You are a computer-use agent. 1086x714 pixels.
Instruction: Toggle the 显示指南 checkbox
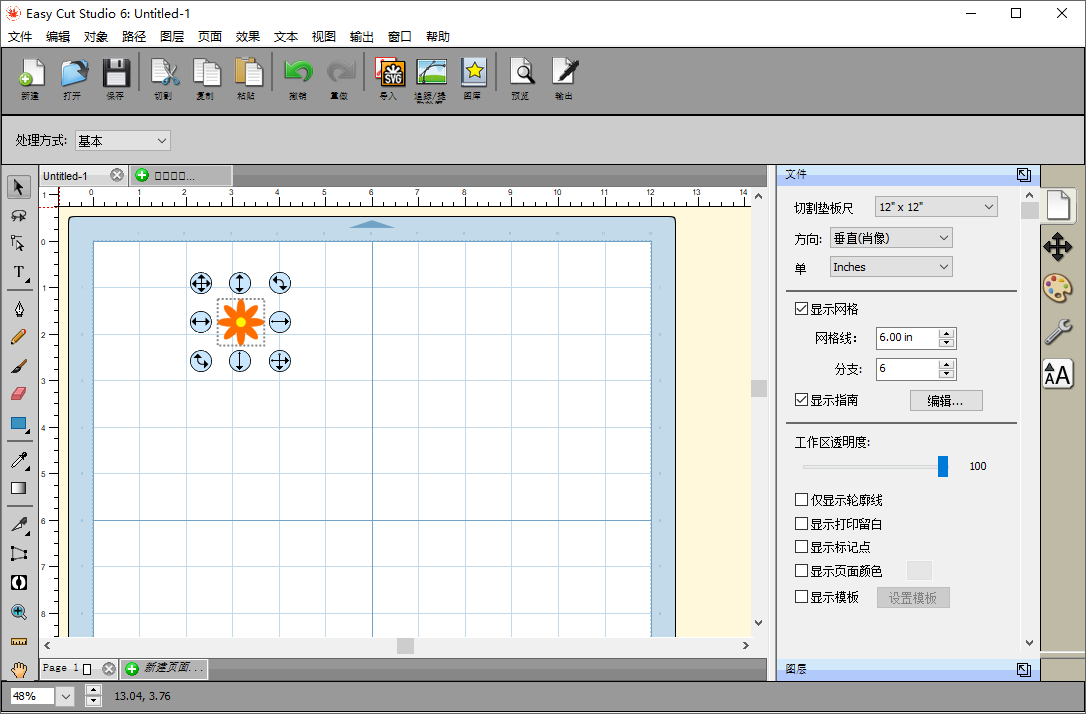coord(801,400)
